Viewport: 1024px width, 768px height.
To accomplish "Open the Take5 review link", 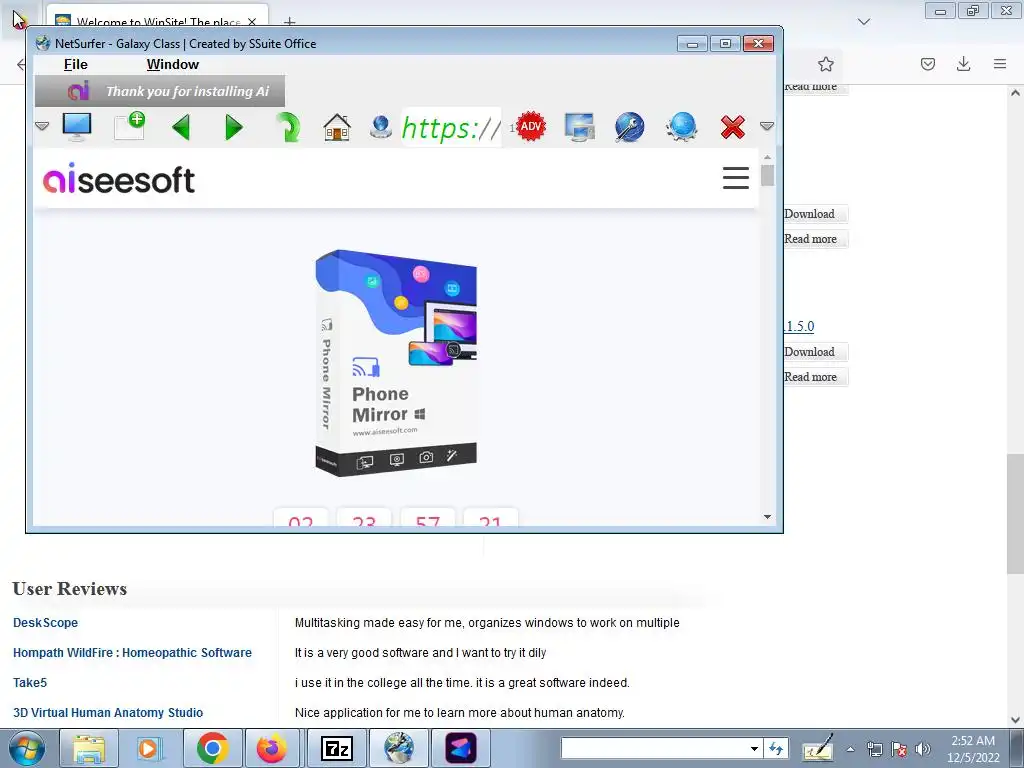I will coord(30,682).
